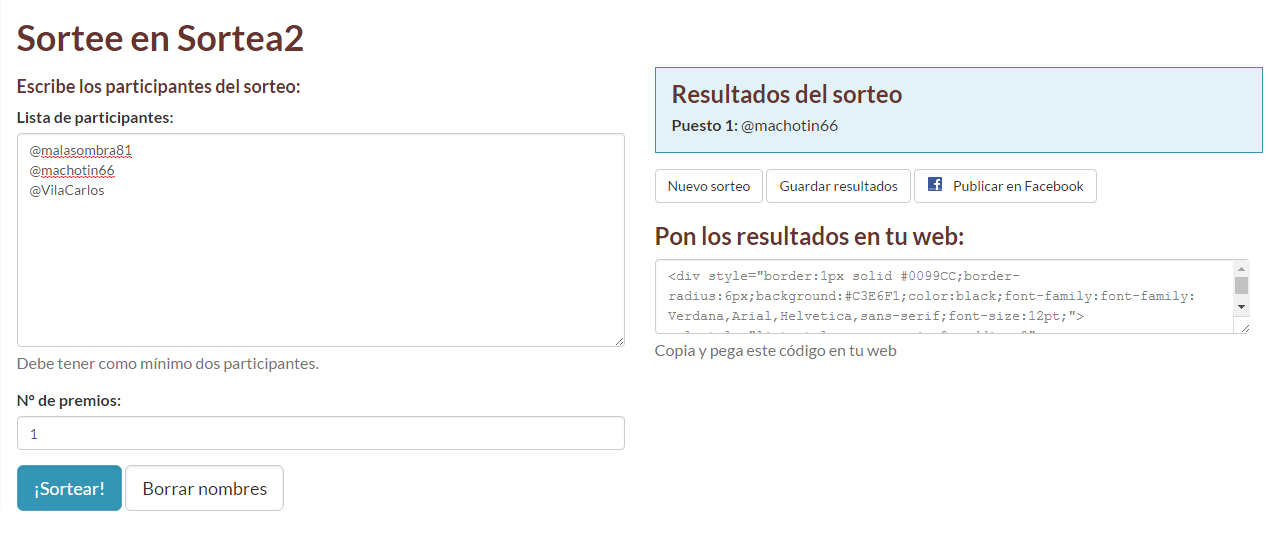Image resolution: width=1268 pixels, height=534 pixels.
Task: Click the embed code text box
Action: [952, 296]
